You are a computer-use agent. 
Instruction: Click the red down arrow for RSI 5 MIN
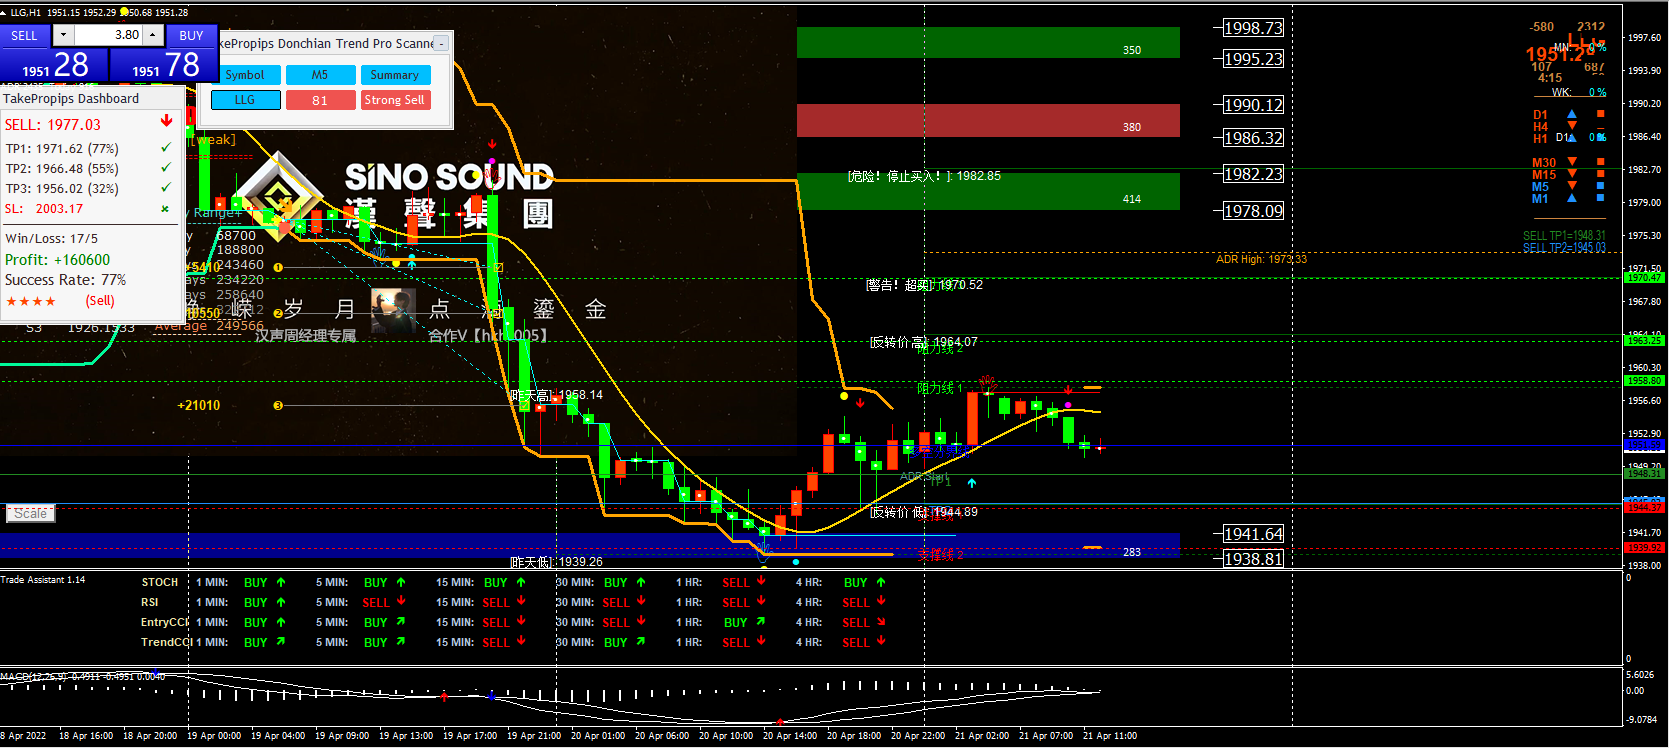pos(401,602)
